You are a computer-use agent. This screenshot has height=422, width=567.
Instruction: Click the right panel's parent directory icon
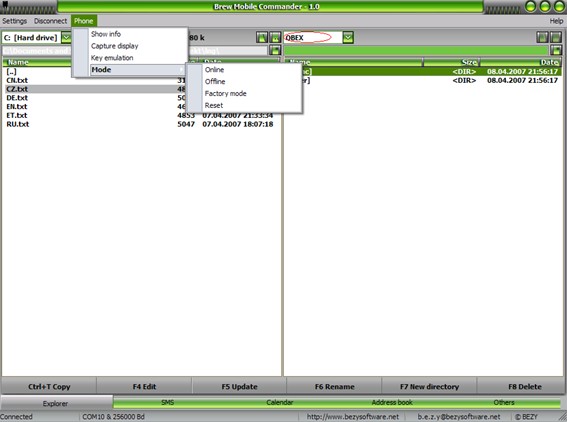(556, 37)
